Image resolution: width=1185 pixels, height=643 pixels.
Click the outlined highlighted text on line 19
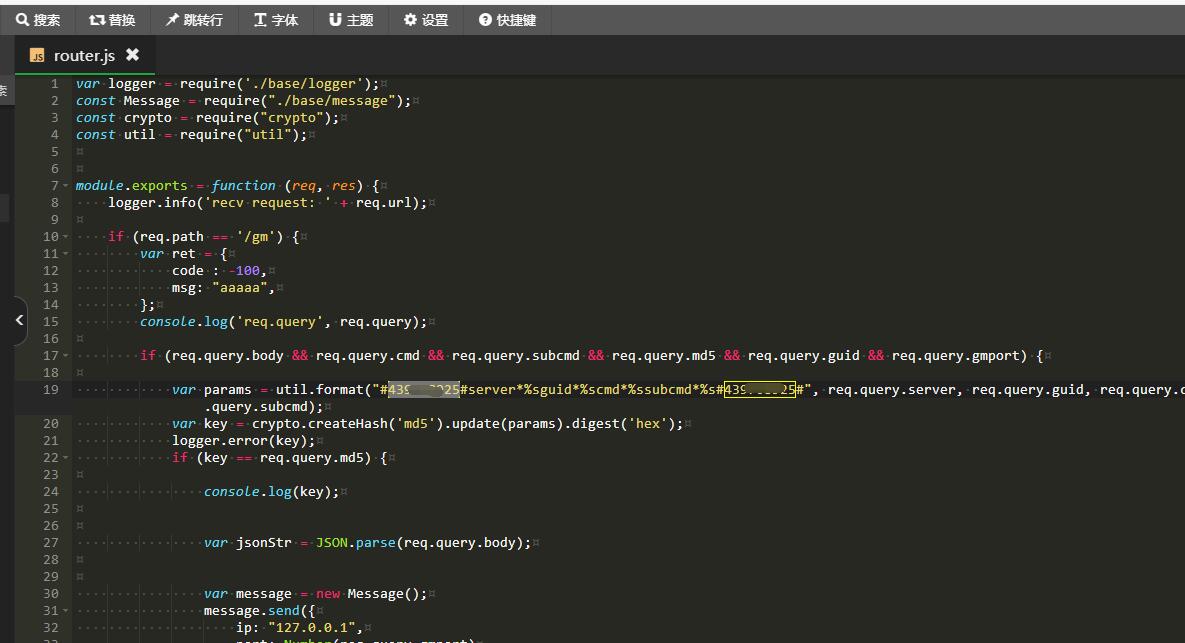click(759, 390)
